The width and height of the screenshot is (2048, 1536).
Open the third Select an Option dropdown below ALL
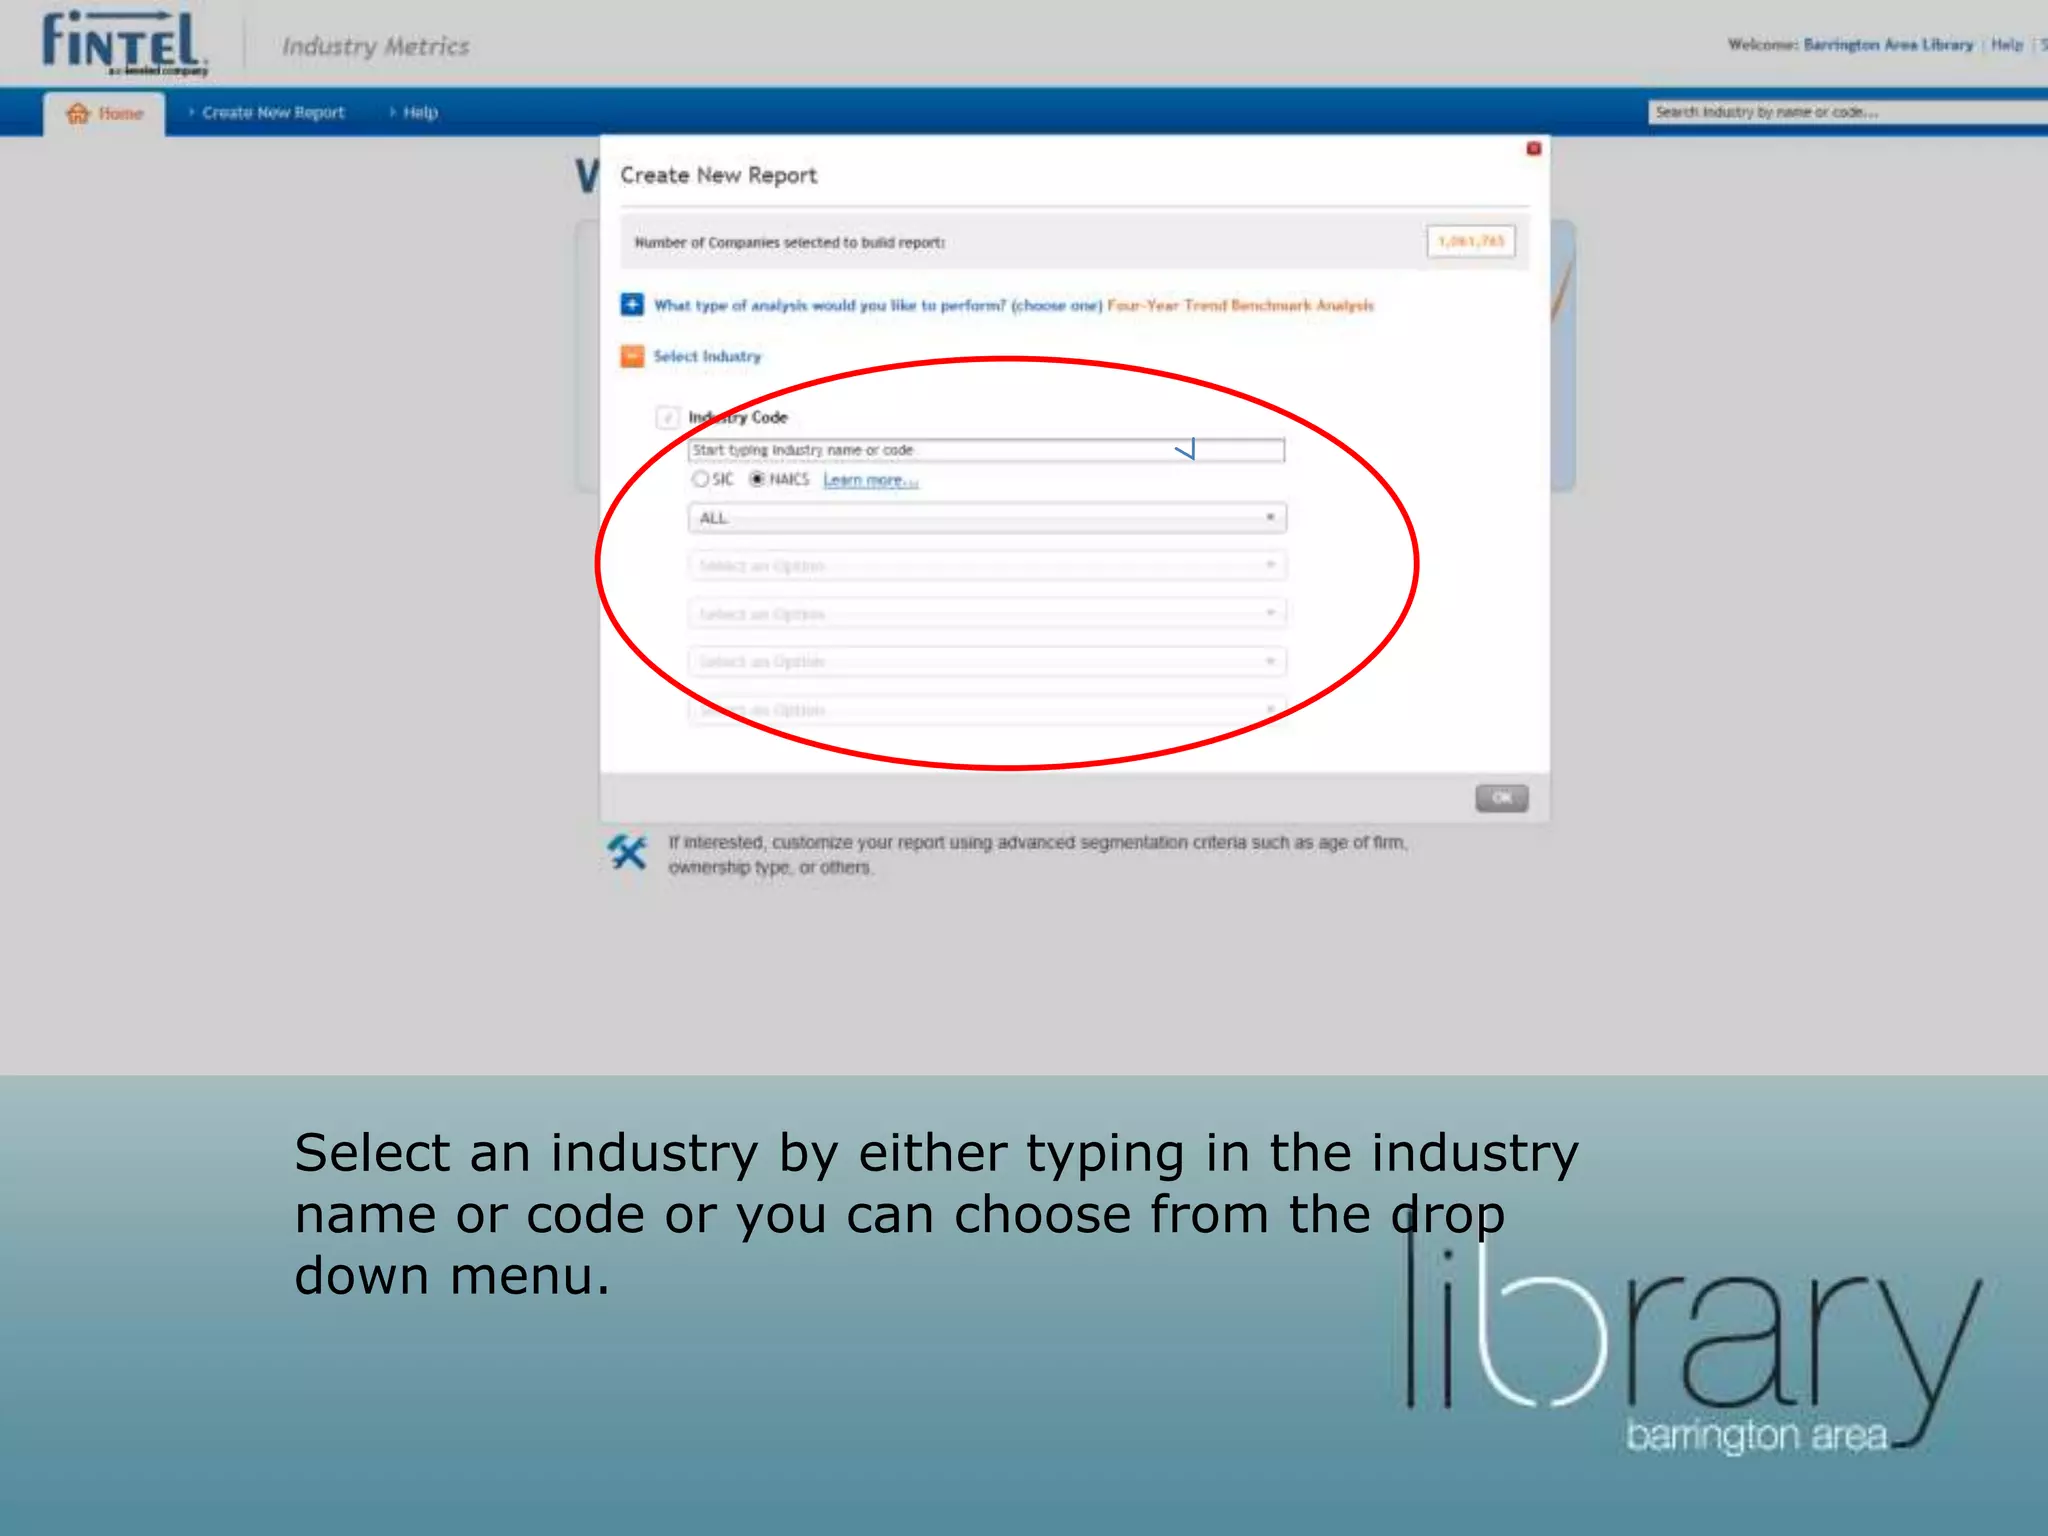point(987,661)
